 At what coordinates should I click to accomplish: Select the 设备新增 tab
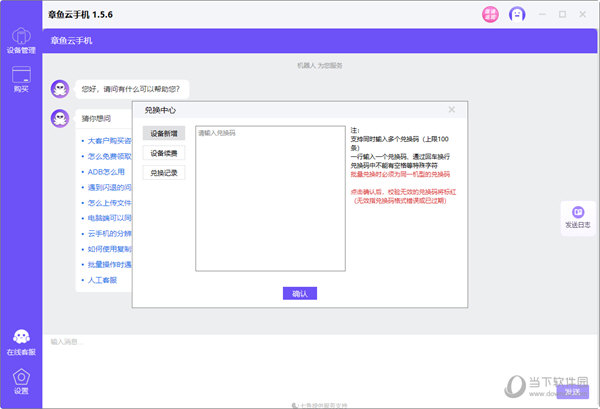[164, 134]
